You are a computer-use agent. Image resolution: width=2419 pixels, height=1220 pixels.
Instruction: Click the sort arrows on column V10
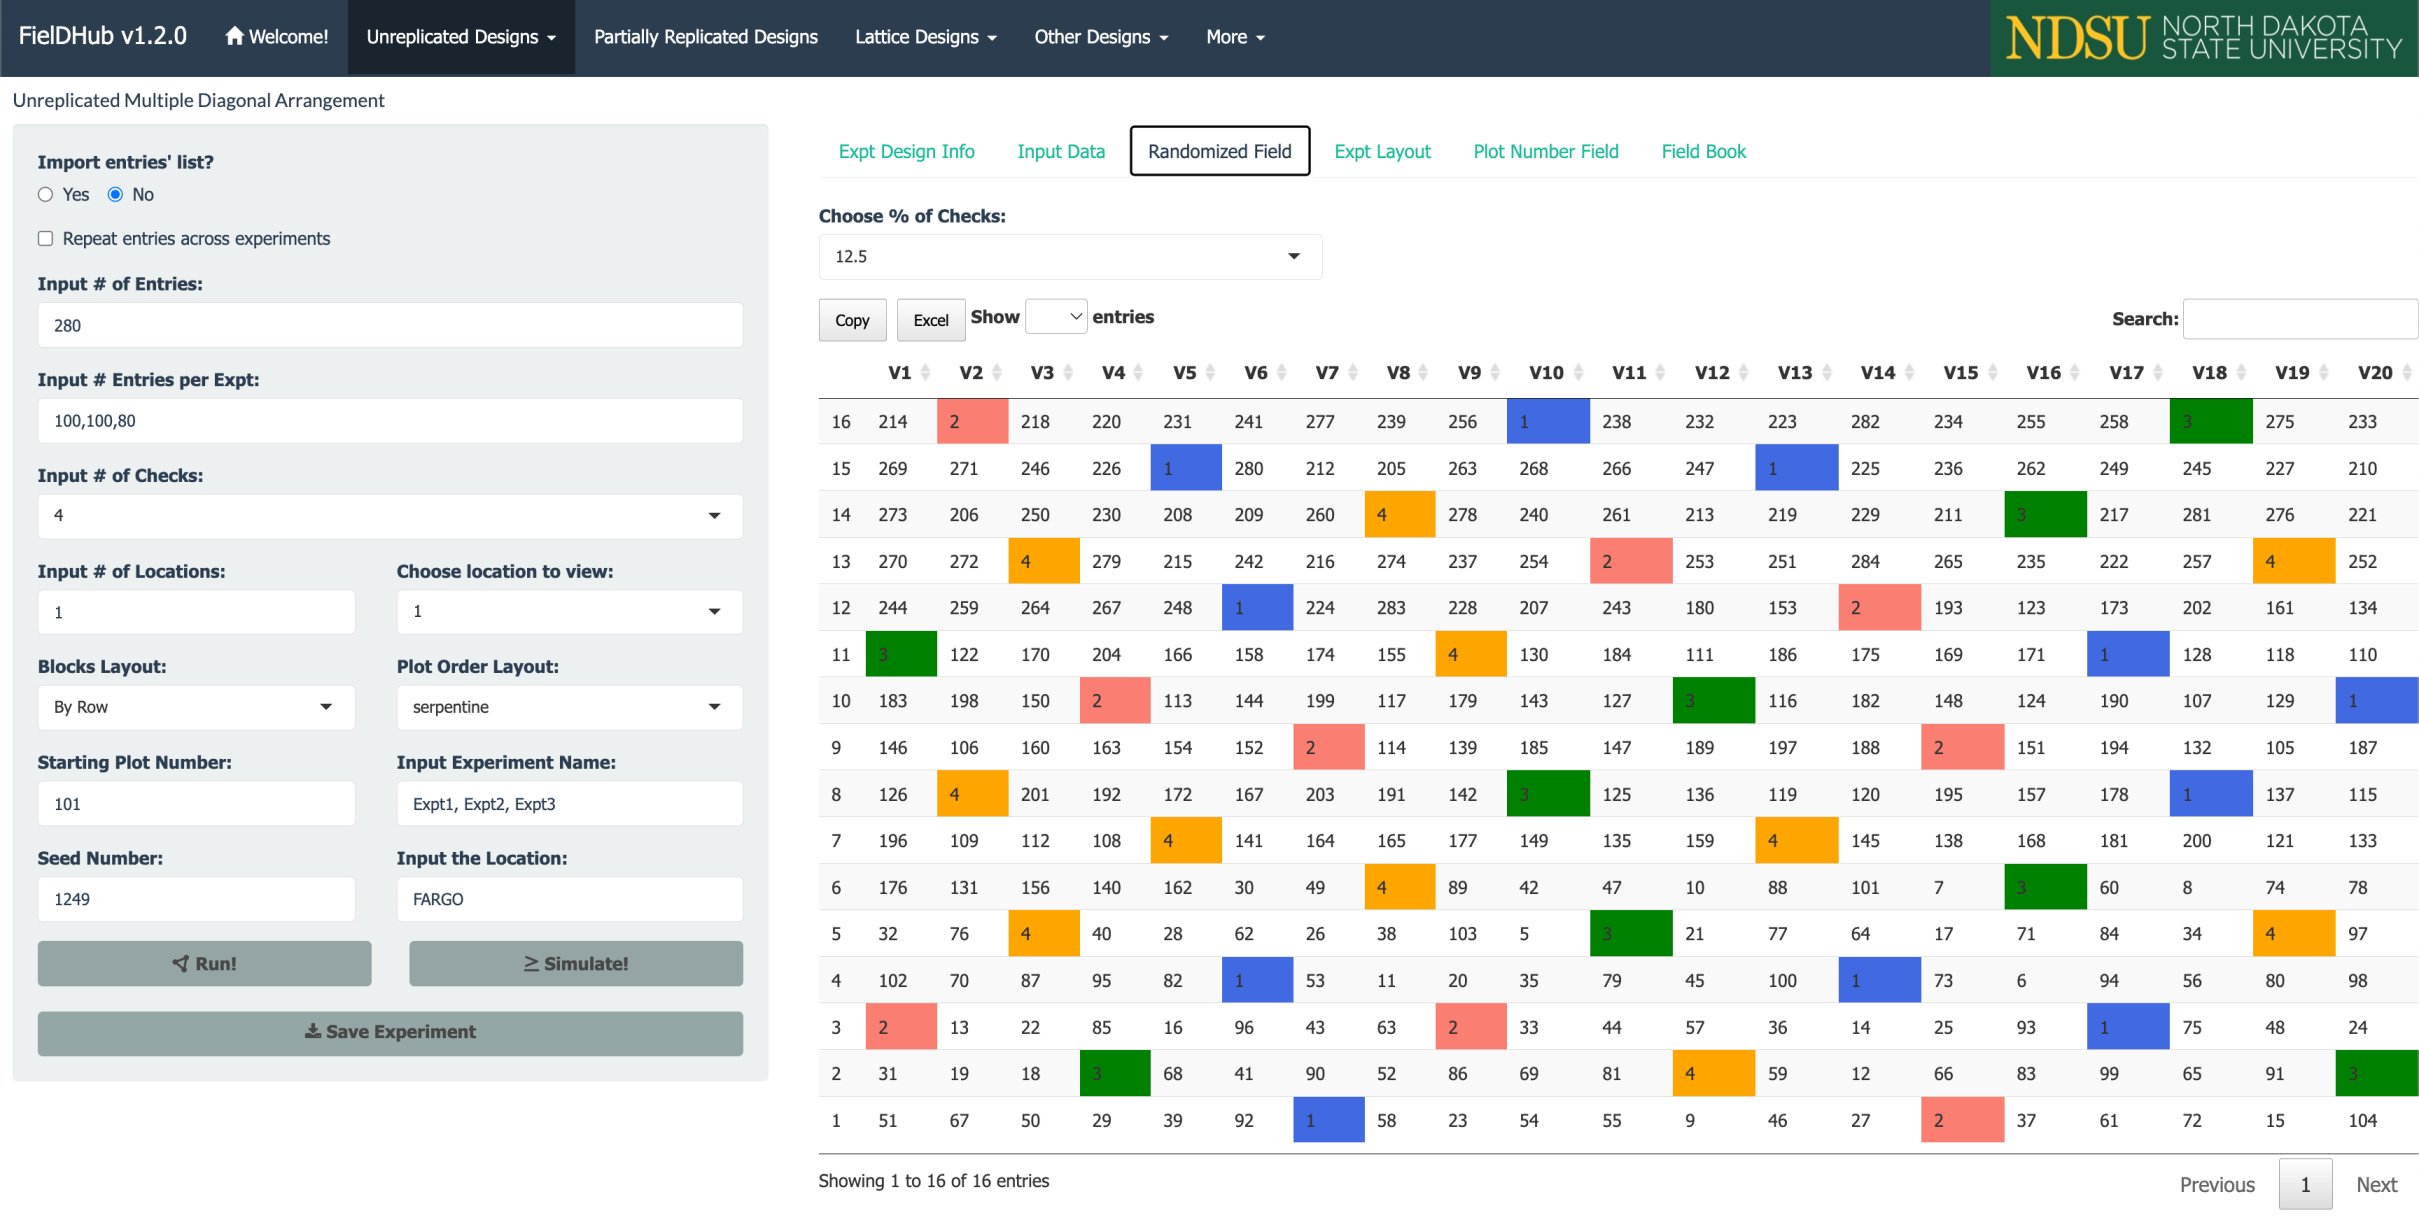pos(1578,372)
